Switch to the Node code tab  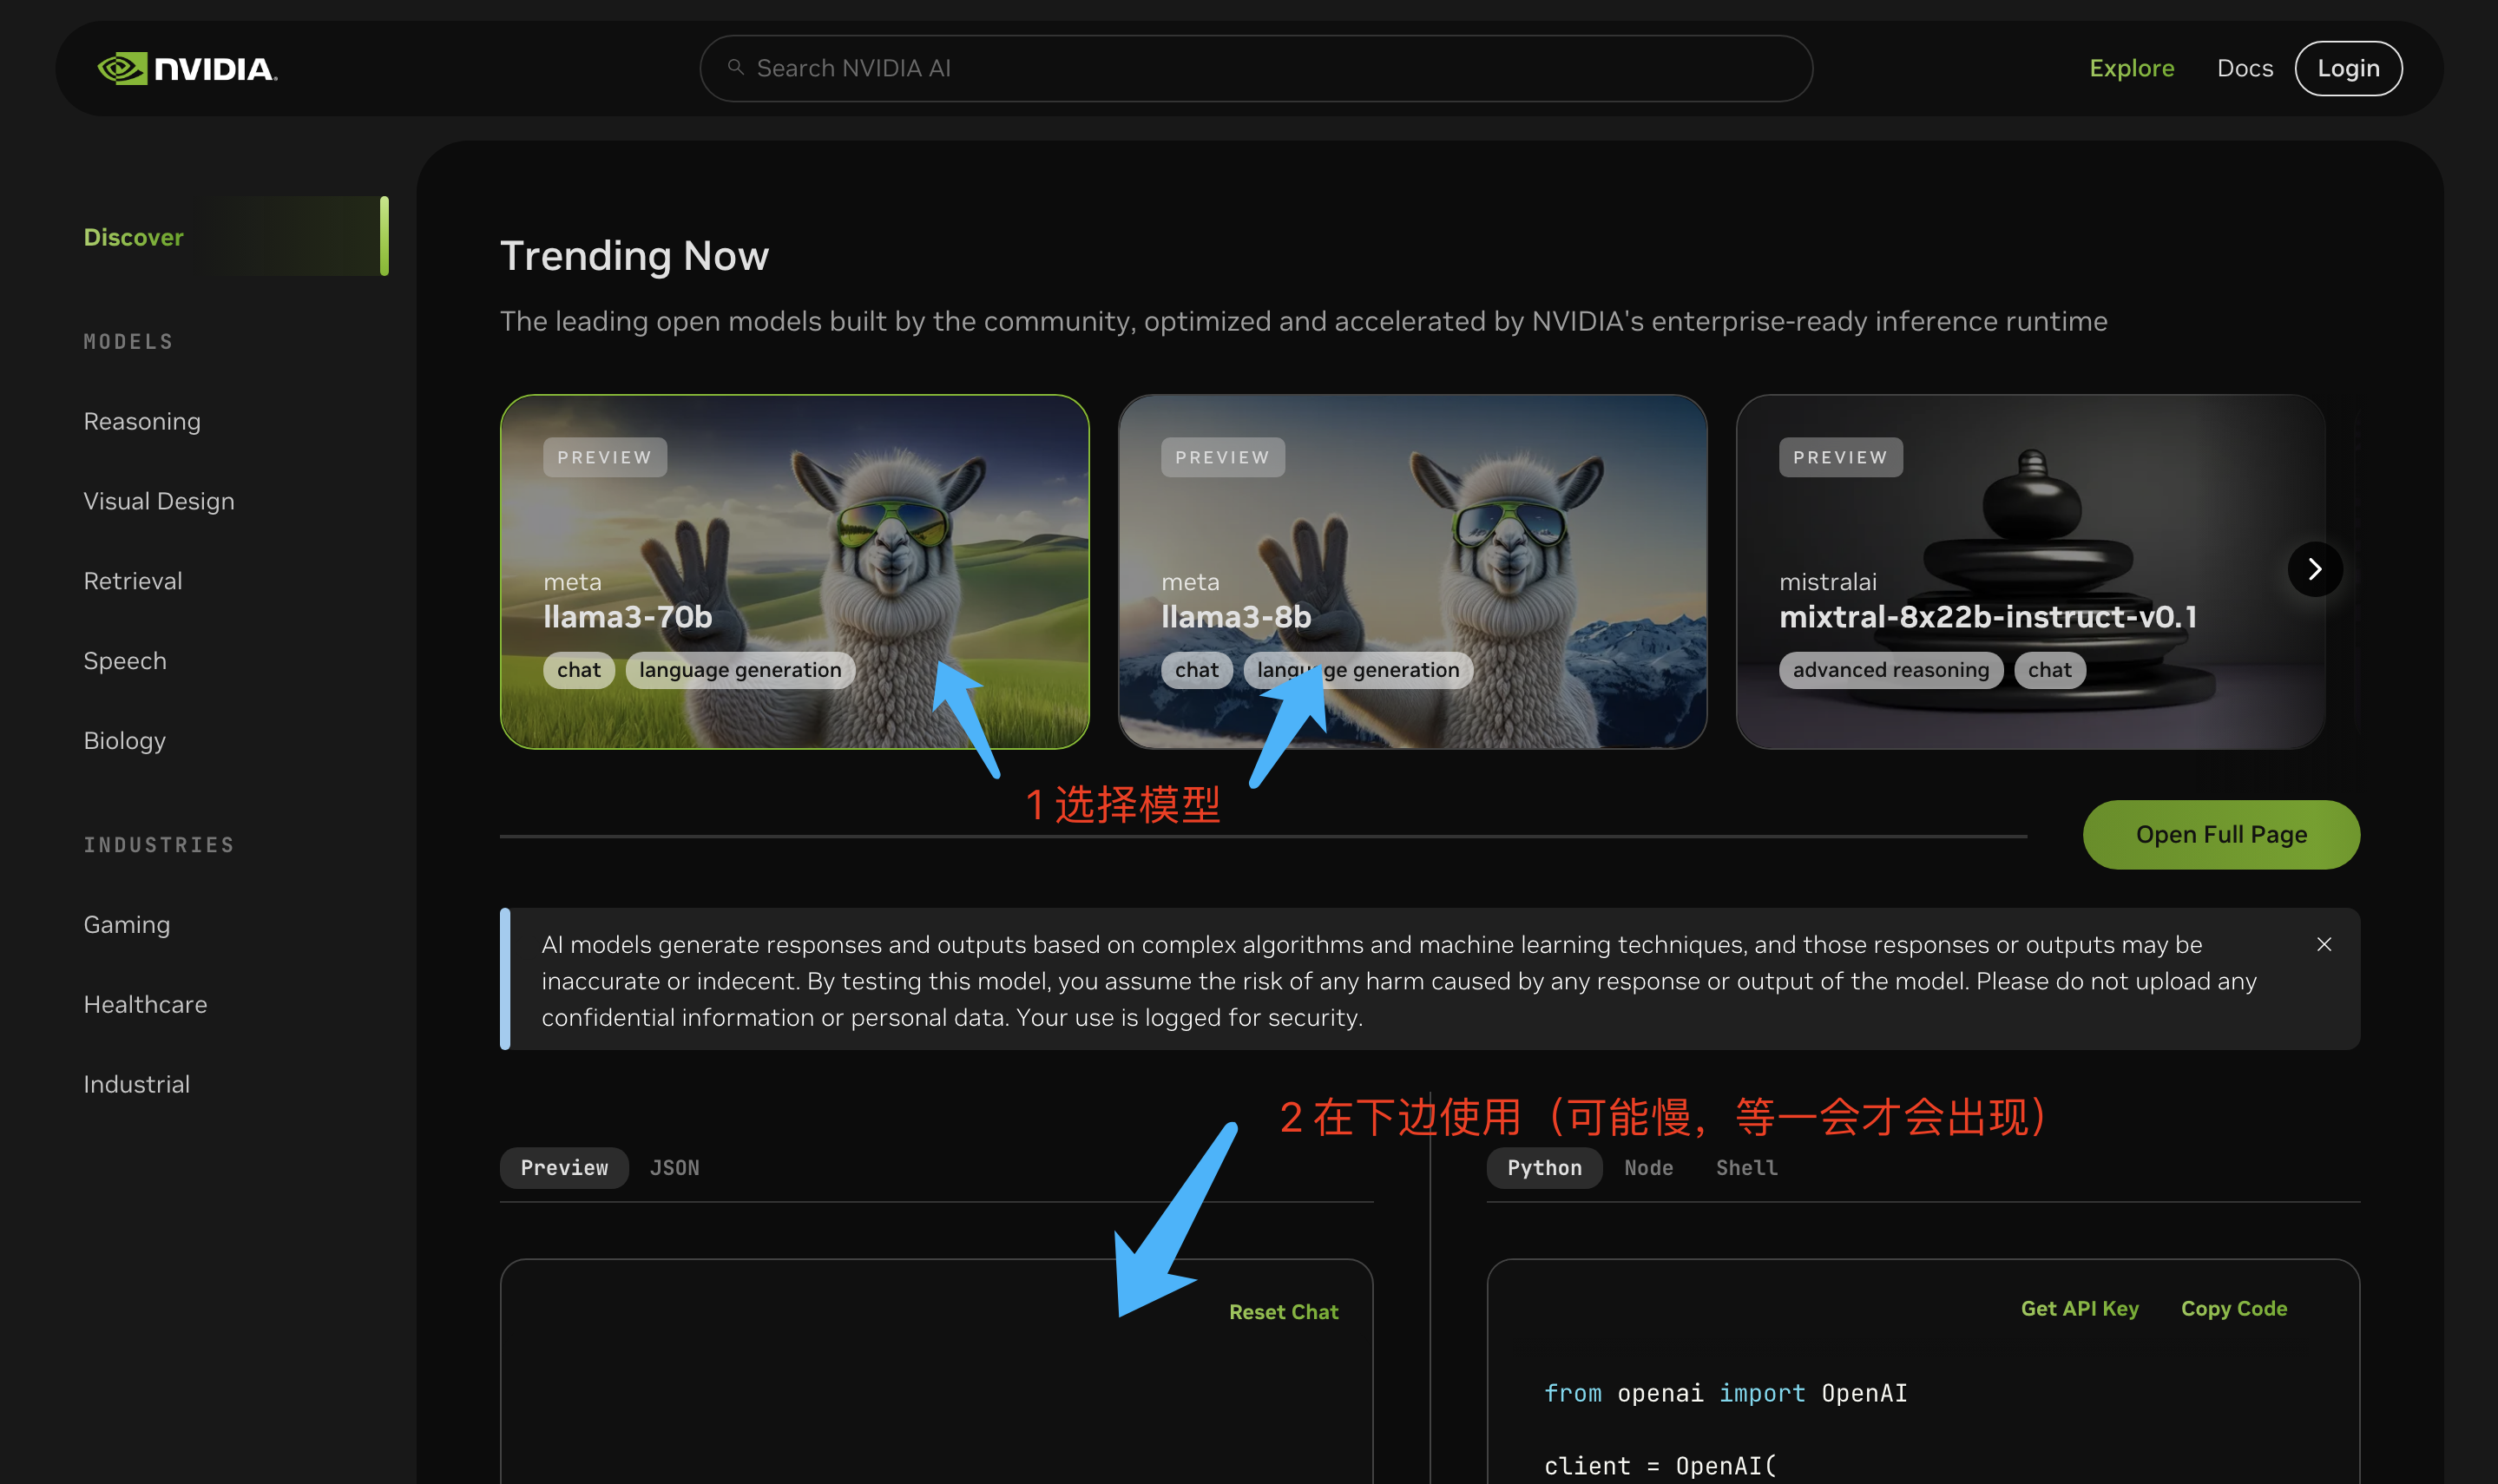(1648, 1167)
